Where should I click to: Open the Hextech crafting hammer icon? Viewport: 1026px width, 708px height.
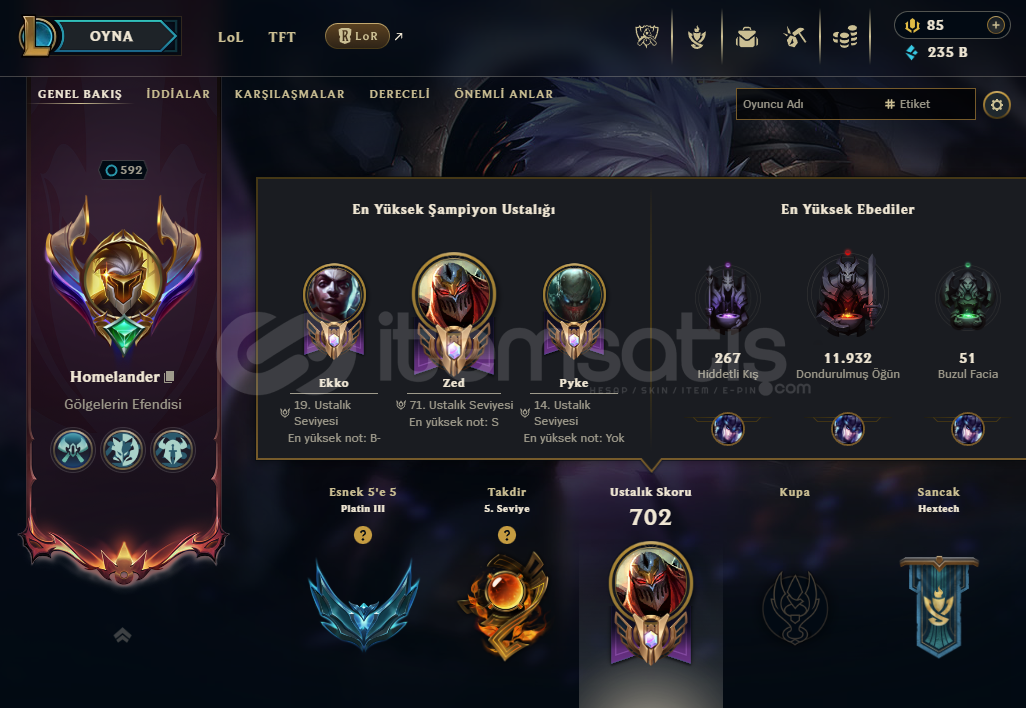click(x=795, y=37)
